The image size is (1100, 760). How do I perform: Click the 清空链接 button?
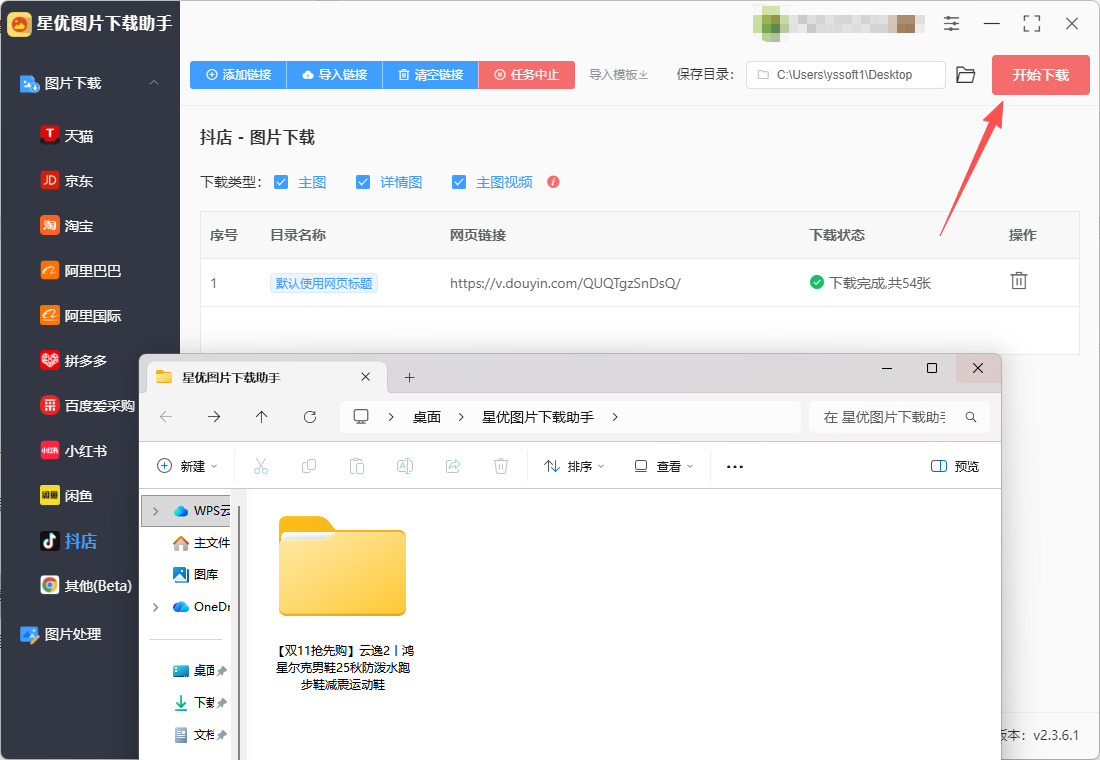(x=431, y=74)
